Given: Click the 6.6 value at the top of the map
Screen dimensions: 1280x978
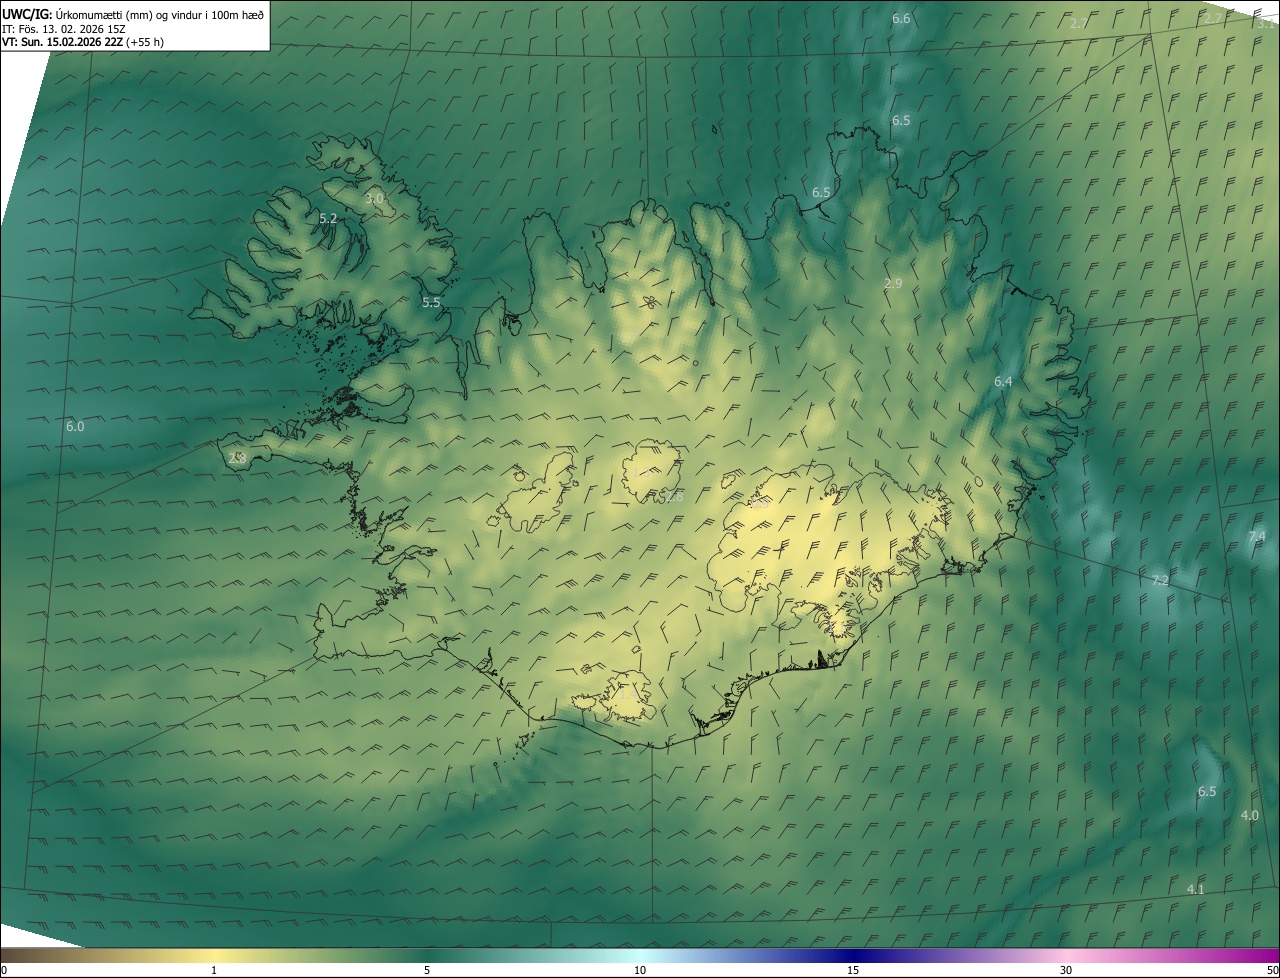Looking at the screenshot, I should [x=901, y=19].
